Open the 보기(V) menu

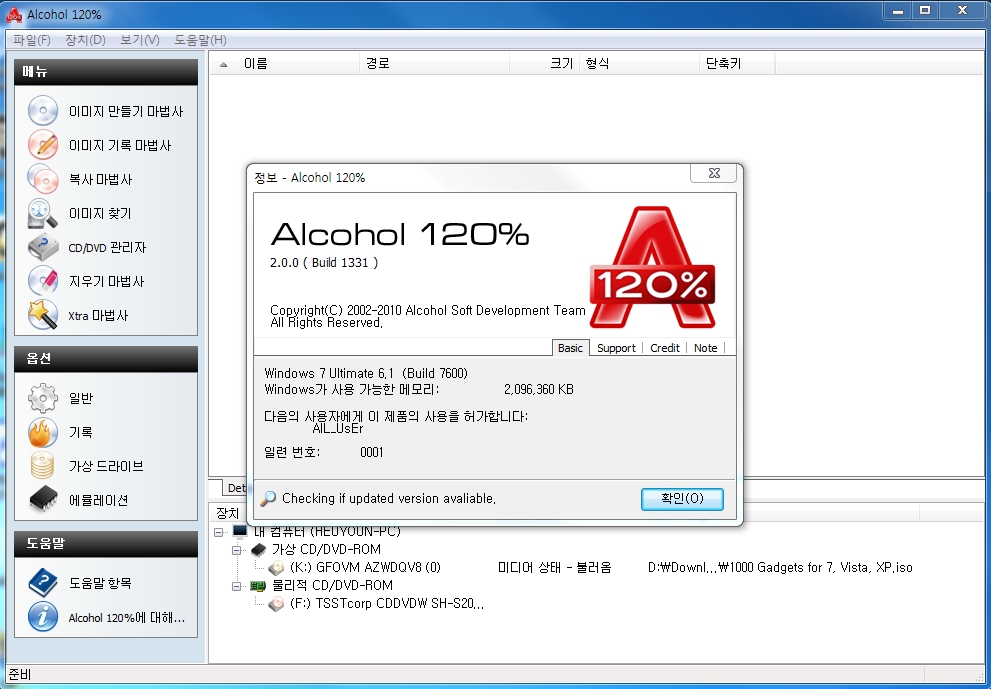(x=140, y=40)
